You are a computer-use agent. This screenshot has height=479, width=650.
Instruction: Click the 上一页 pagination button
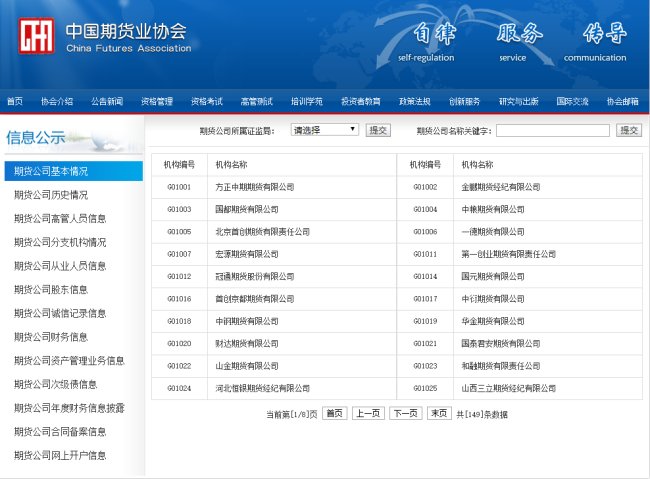(x=368, y=413)
